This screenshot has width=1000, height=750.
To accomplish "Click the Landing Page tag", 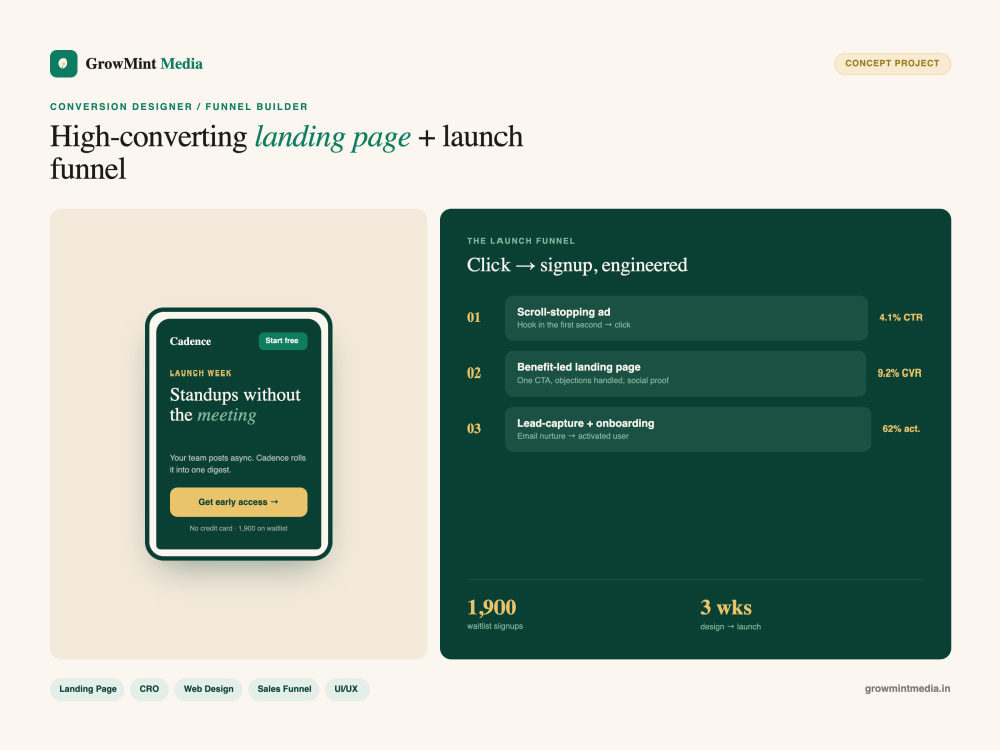I will 88,689.
